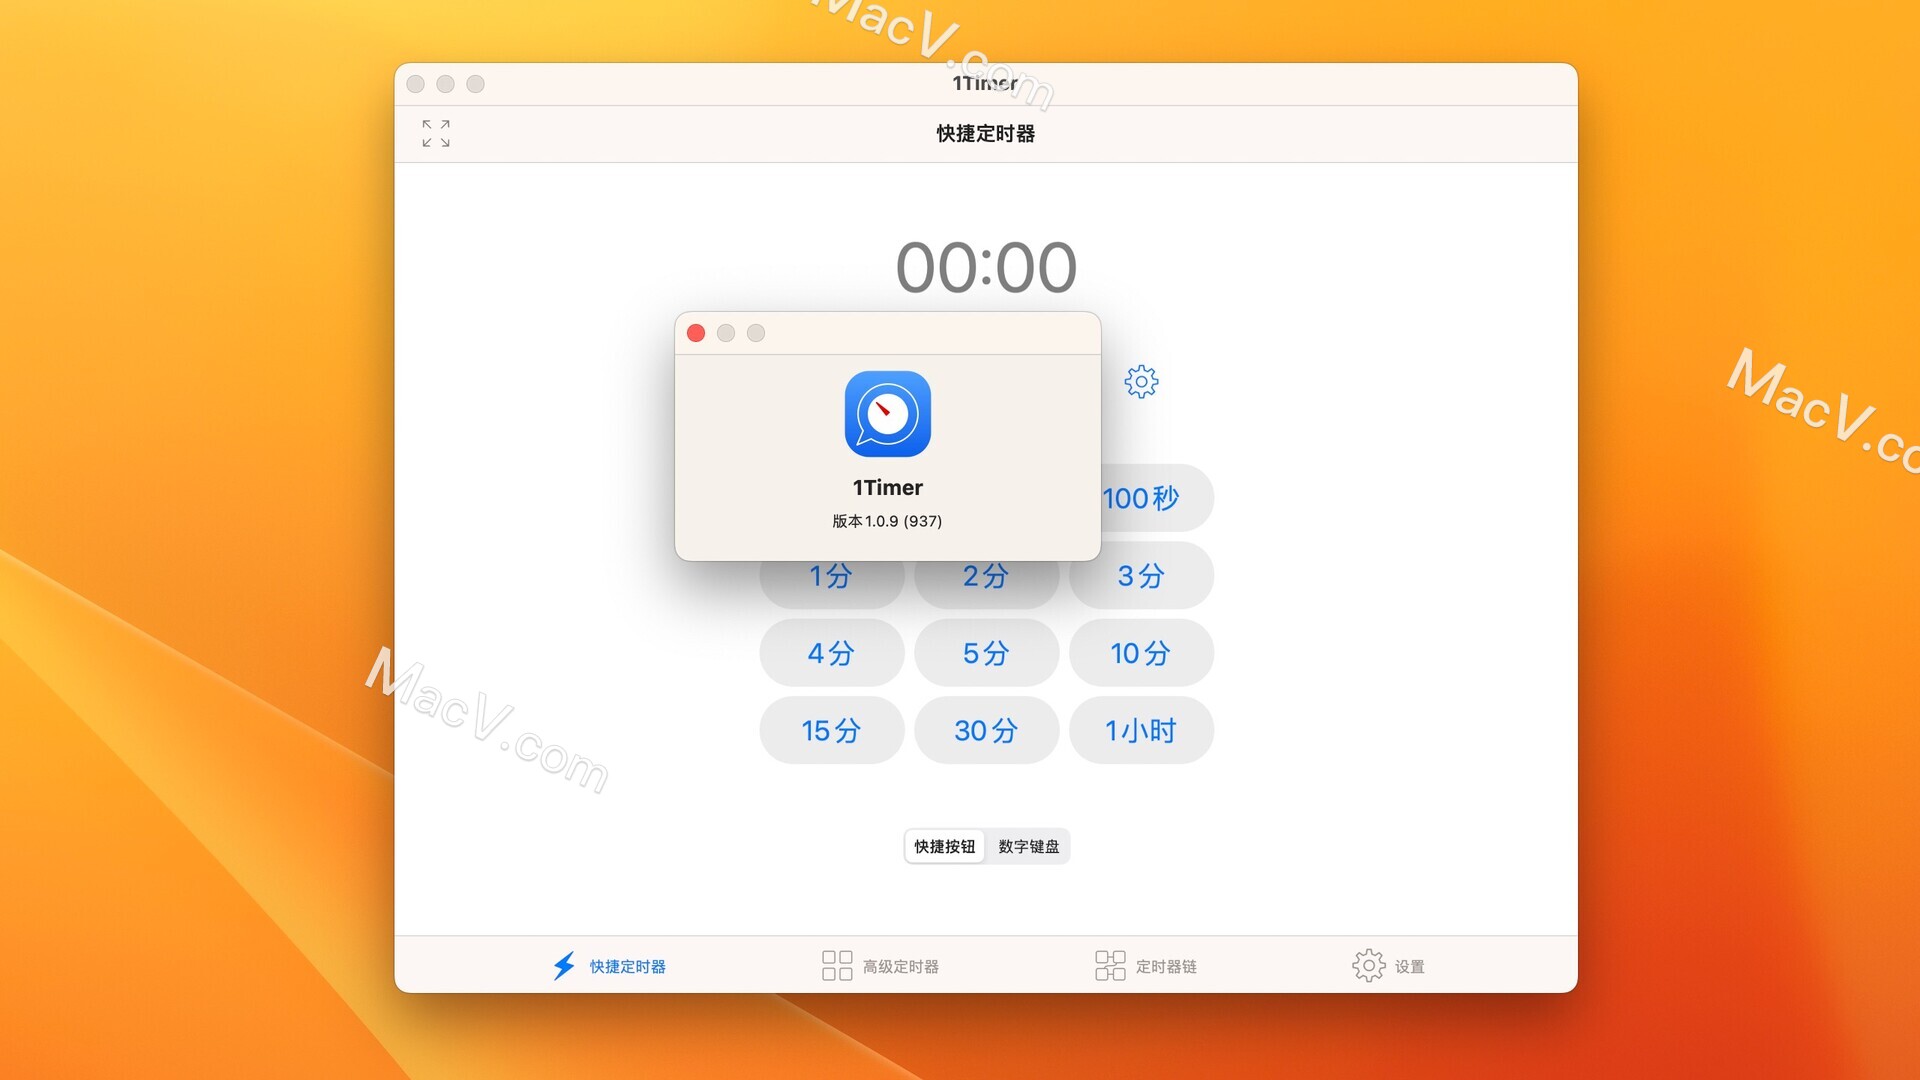Start the 15分 quick timer
The height and width of the screenshot is (1080, 1920).
click(832, 730)
